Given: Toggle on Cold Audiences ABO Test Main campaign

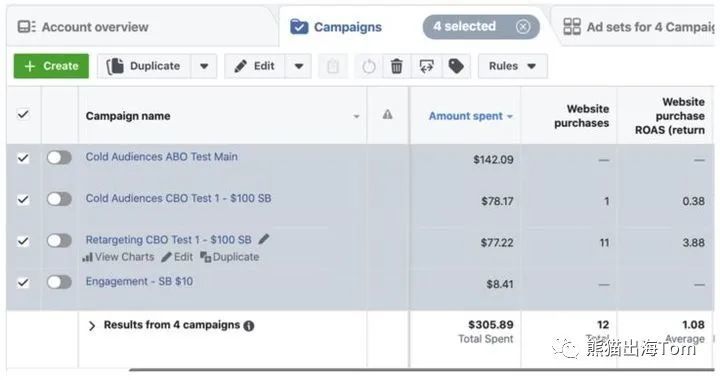Looking at the screenshot, I should (x=59, y=157).
